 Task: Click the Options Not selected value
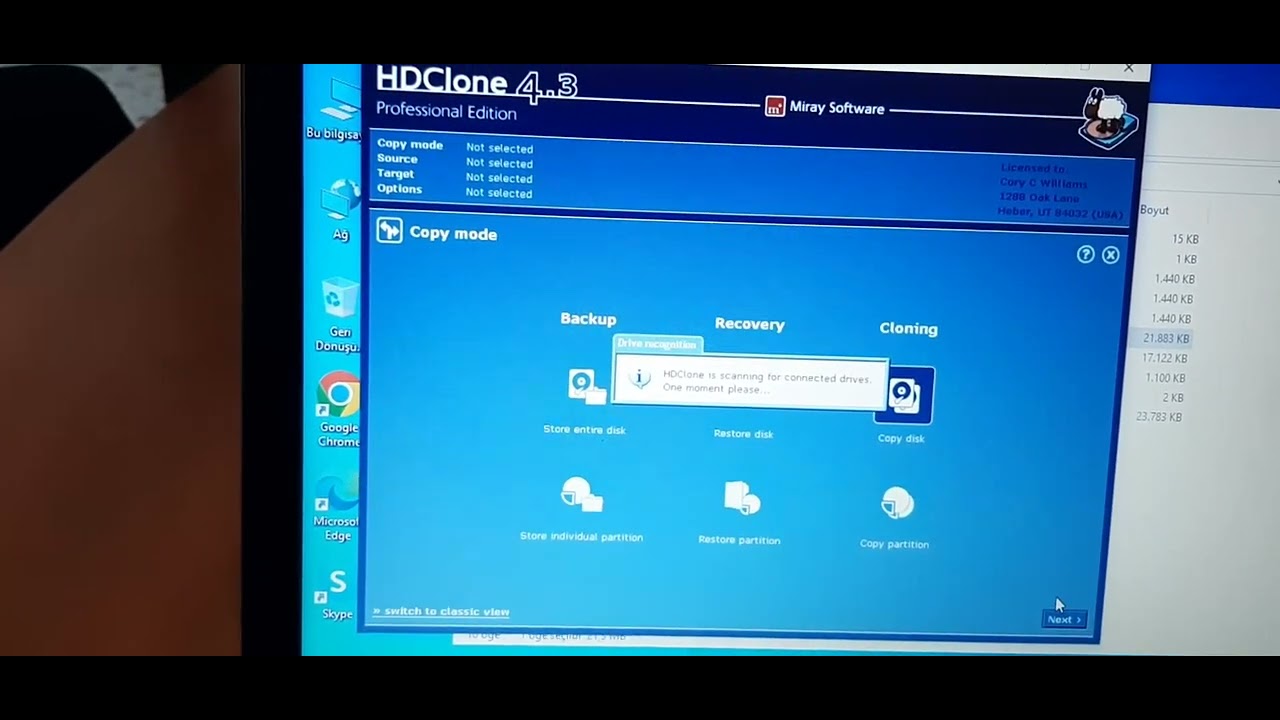pos(499,193)
